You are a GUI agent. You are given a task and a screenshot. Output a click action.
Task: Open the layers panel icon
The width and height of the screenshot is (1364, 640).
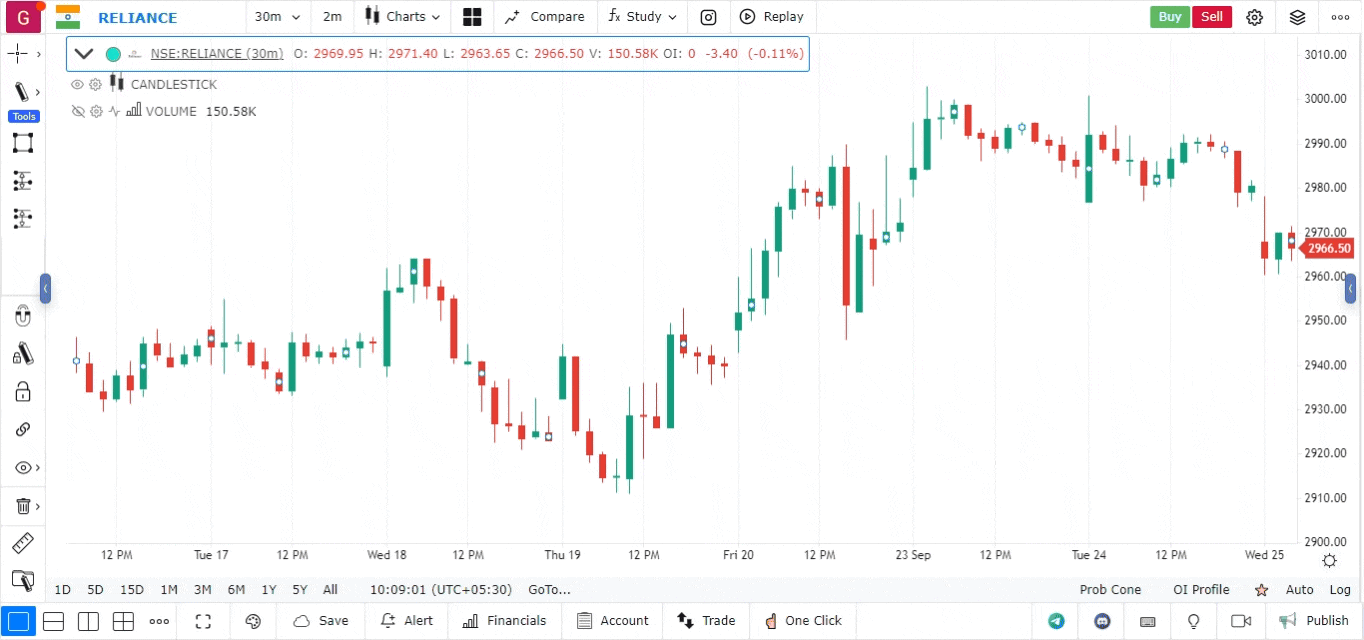[x=1297, y=17]
